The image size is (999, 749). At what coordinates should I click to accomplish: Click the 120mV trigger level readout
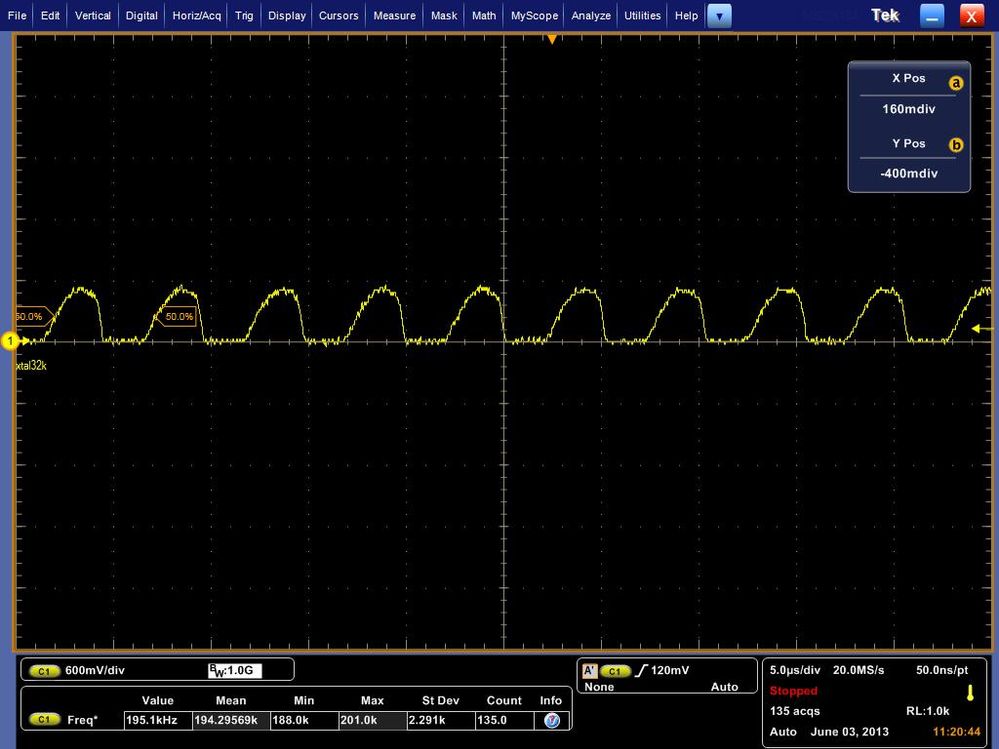click(x=670, y=670)
